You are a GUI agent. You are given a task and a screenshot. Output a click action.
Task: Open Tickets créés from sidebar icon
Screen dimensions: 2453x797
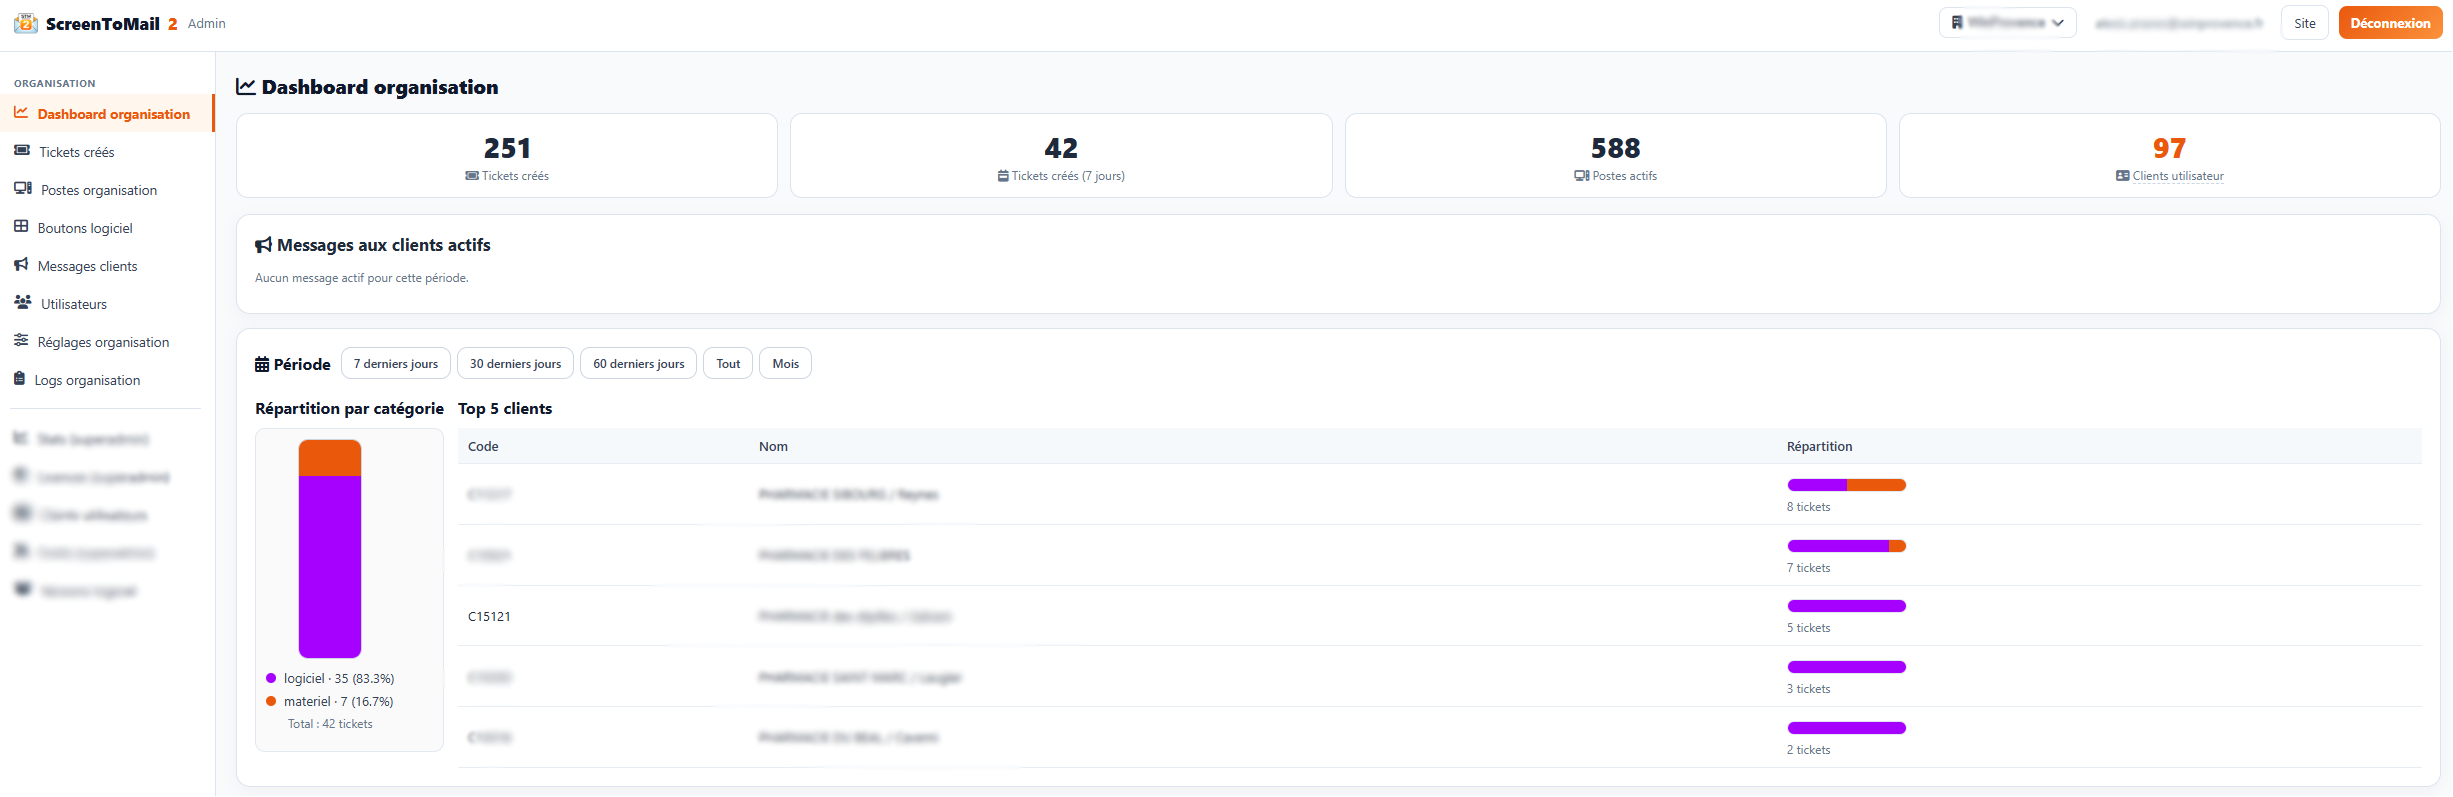(22, 151)
